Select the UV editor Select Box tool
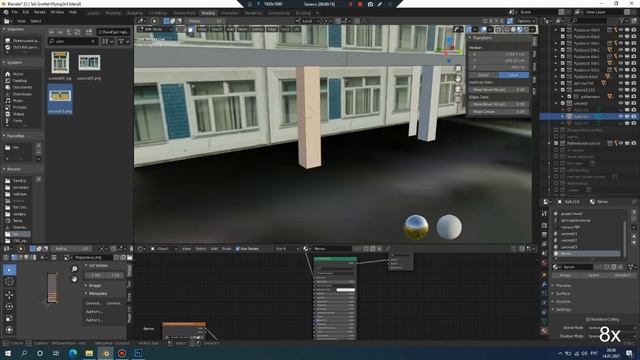 pos(9,270)
